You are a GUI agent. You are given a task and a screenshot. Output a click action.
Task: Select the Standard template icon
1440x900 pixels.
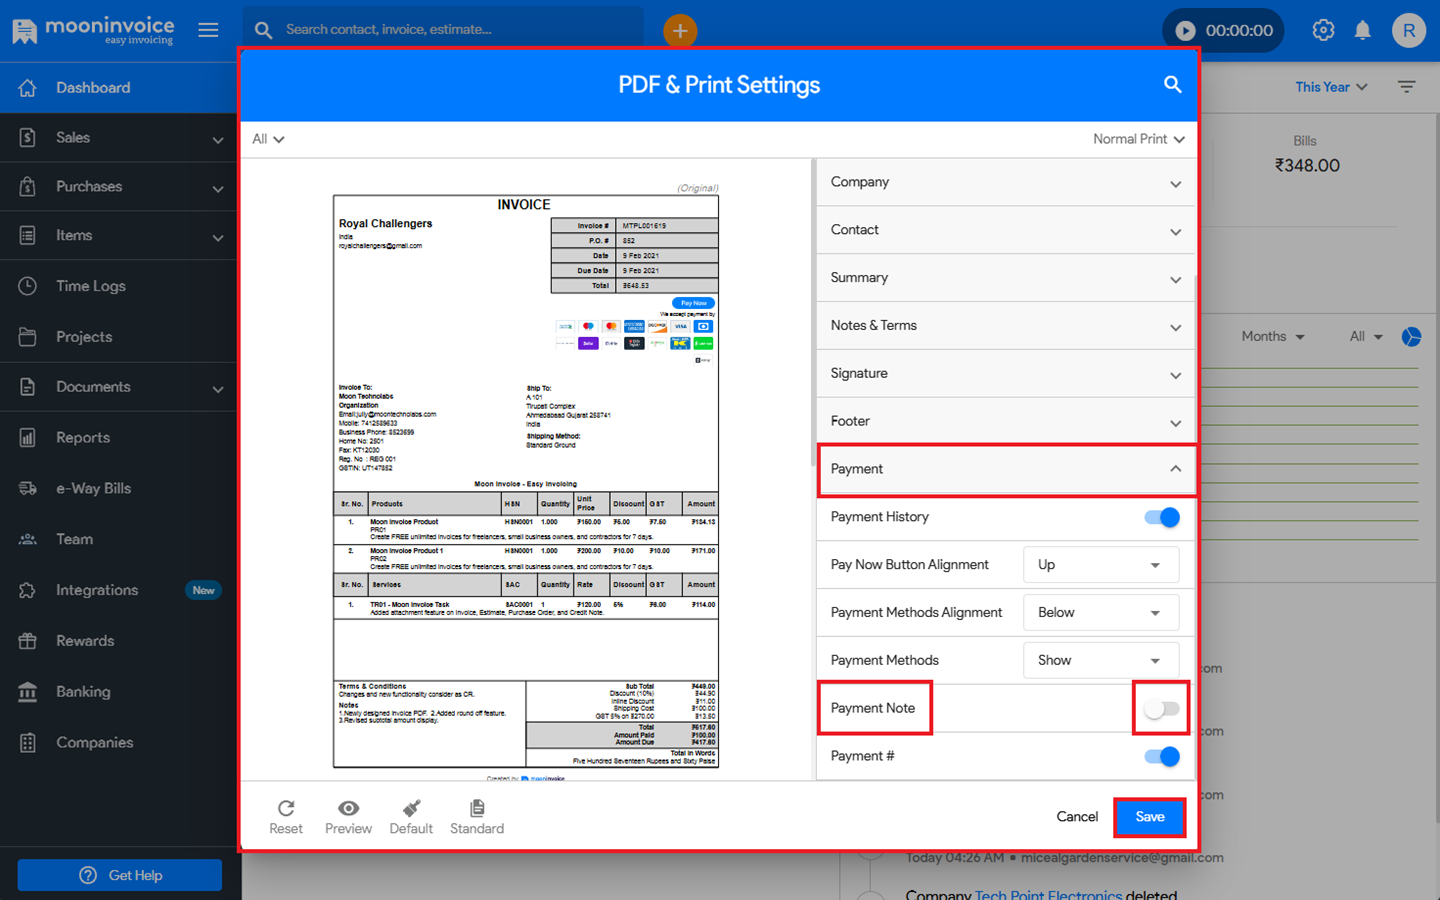[477, 808]
